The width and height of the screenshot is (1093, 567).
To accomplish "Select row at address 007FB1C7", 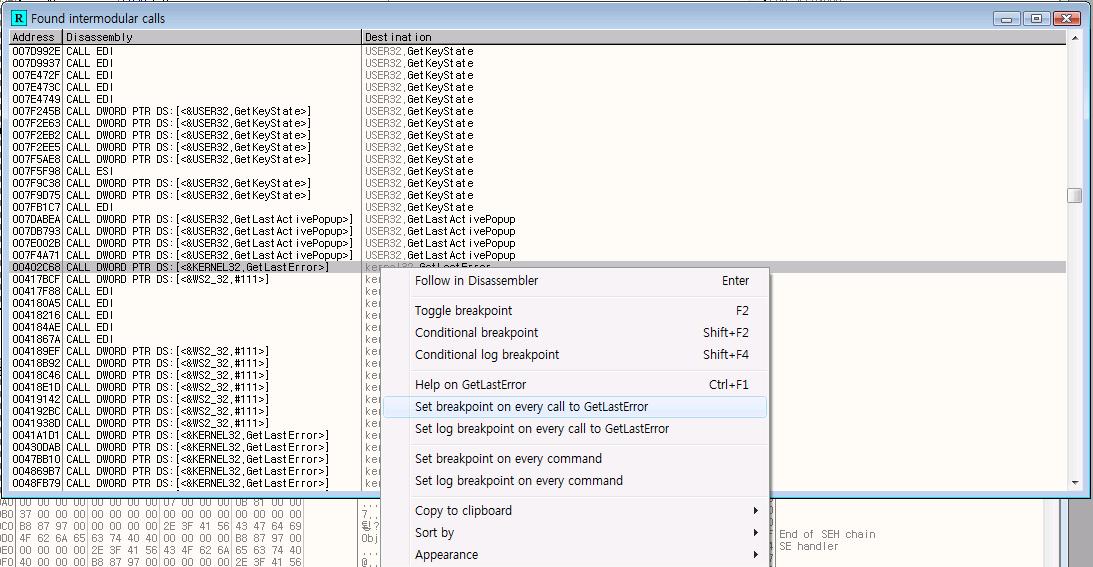I will tap(537, 208).
